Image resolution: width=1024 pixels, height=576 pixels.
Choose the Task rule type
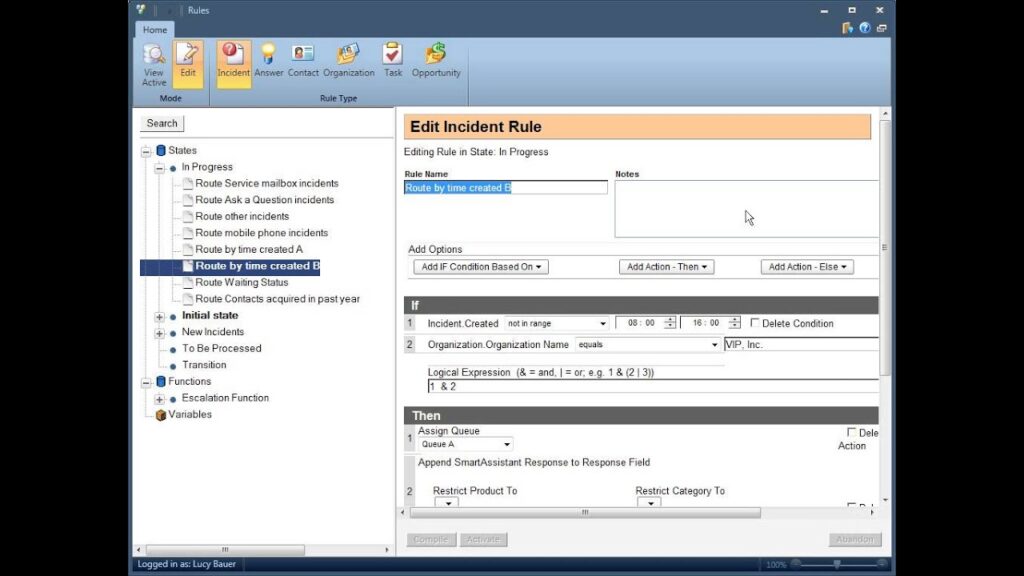click(x=393, y=61)
